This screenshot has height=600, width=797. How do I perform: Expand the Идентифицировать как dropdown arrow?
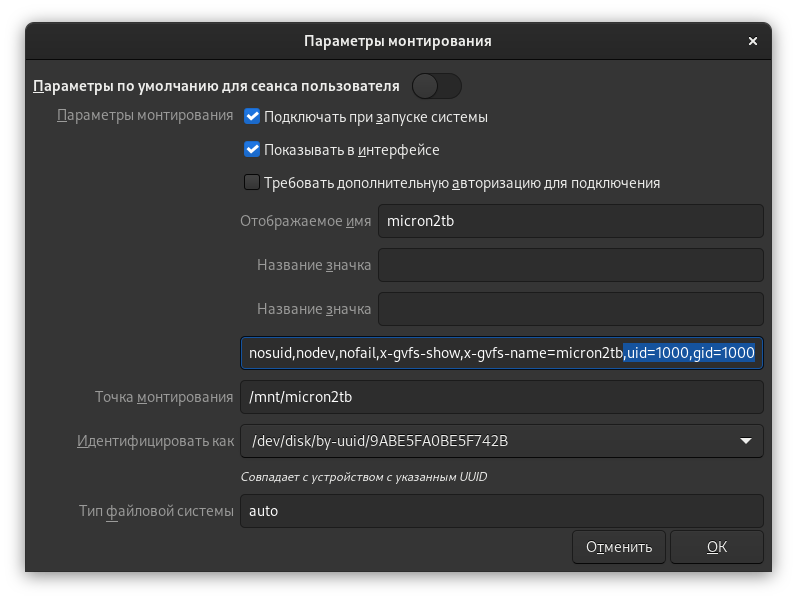pos(745,441)
